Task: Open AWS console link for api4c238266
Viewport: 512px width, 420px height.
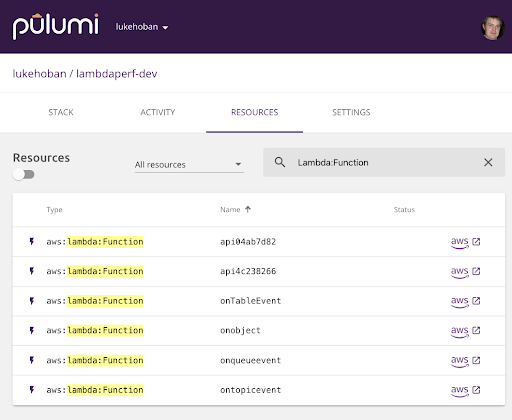Action: [466, 272]
